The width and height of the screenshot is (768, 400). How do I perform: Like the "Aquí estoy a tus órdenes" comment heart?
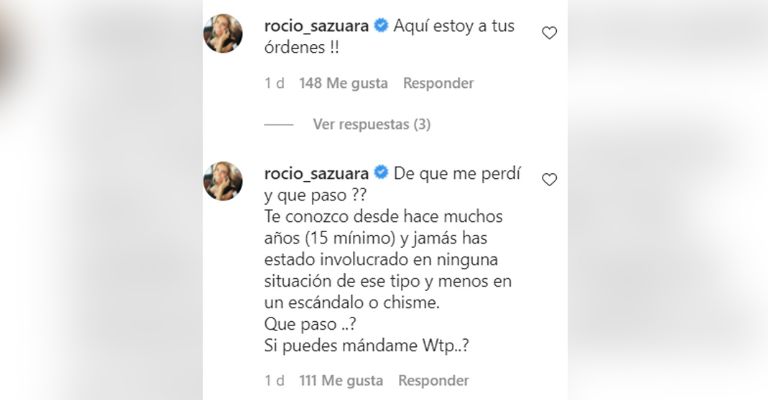click(x=549, y=33)
